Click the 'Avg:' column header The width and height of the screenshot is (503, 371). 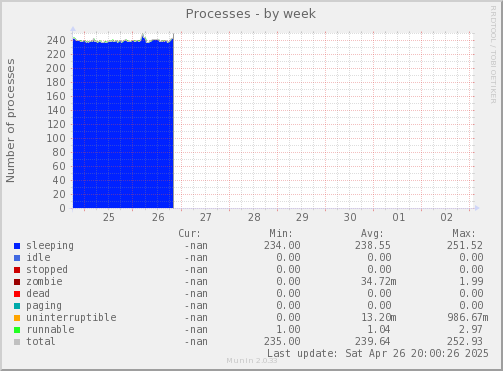click(x=372, y=233)
